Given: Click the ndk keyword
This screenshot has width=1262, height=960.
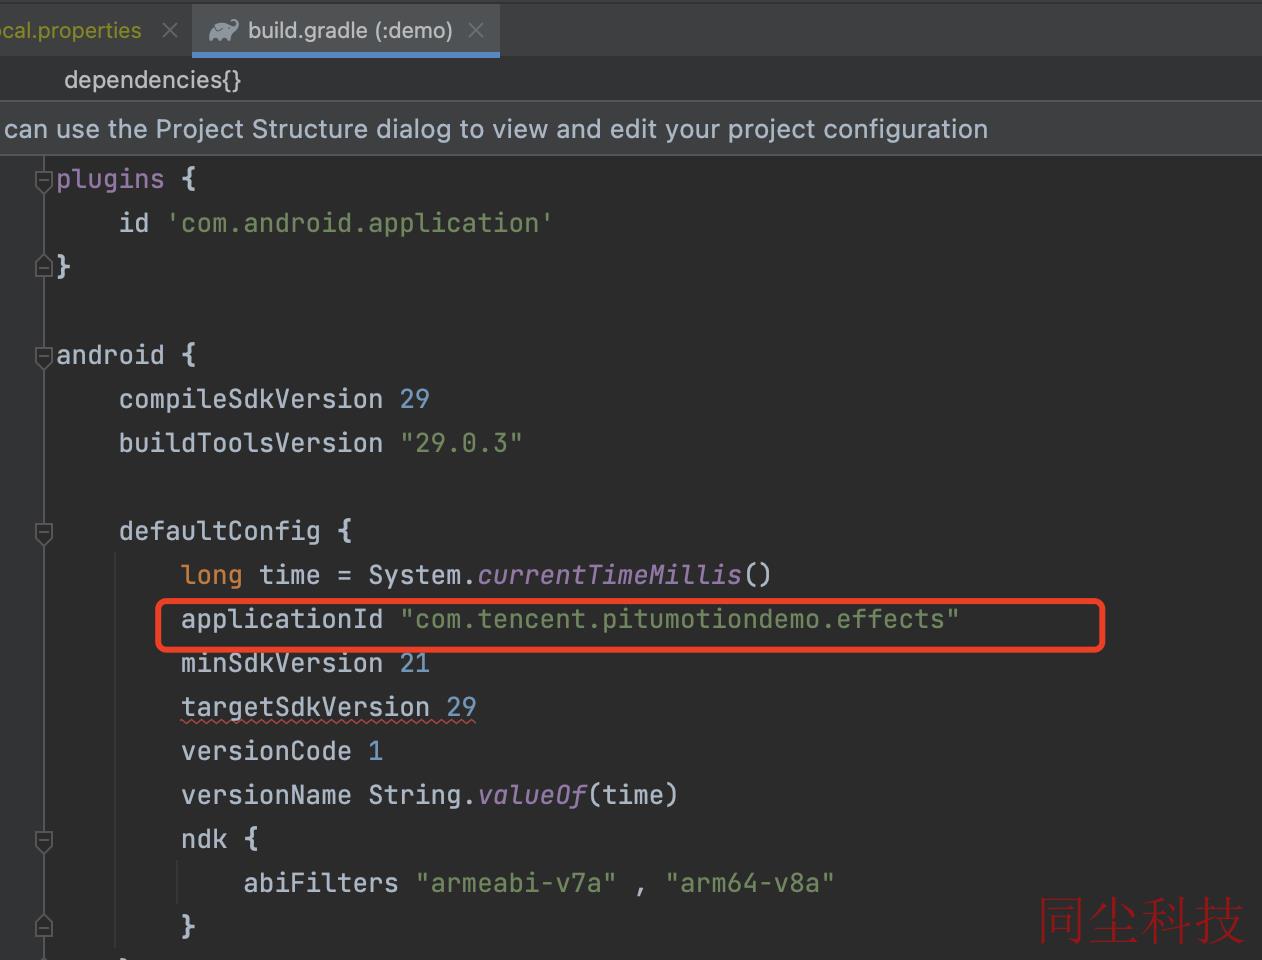Looking at the screenshot, I should 204,839.
